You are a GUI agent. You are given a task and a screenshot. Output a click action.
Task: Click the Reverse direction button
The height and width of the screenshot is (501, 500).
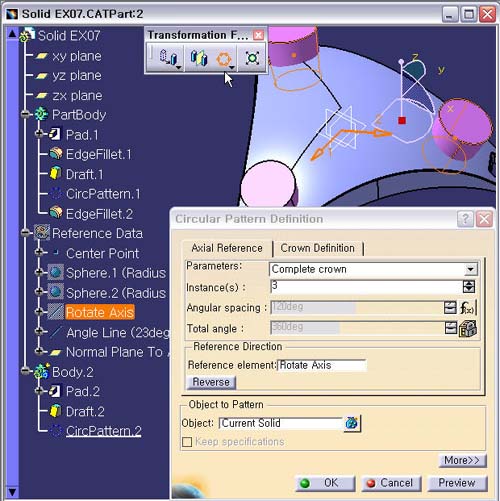point(211,382)
